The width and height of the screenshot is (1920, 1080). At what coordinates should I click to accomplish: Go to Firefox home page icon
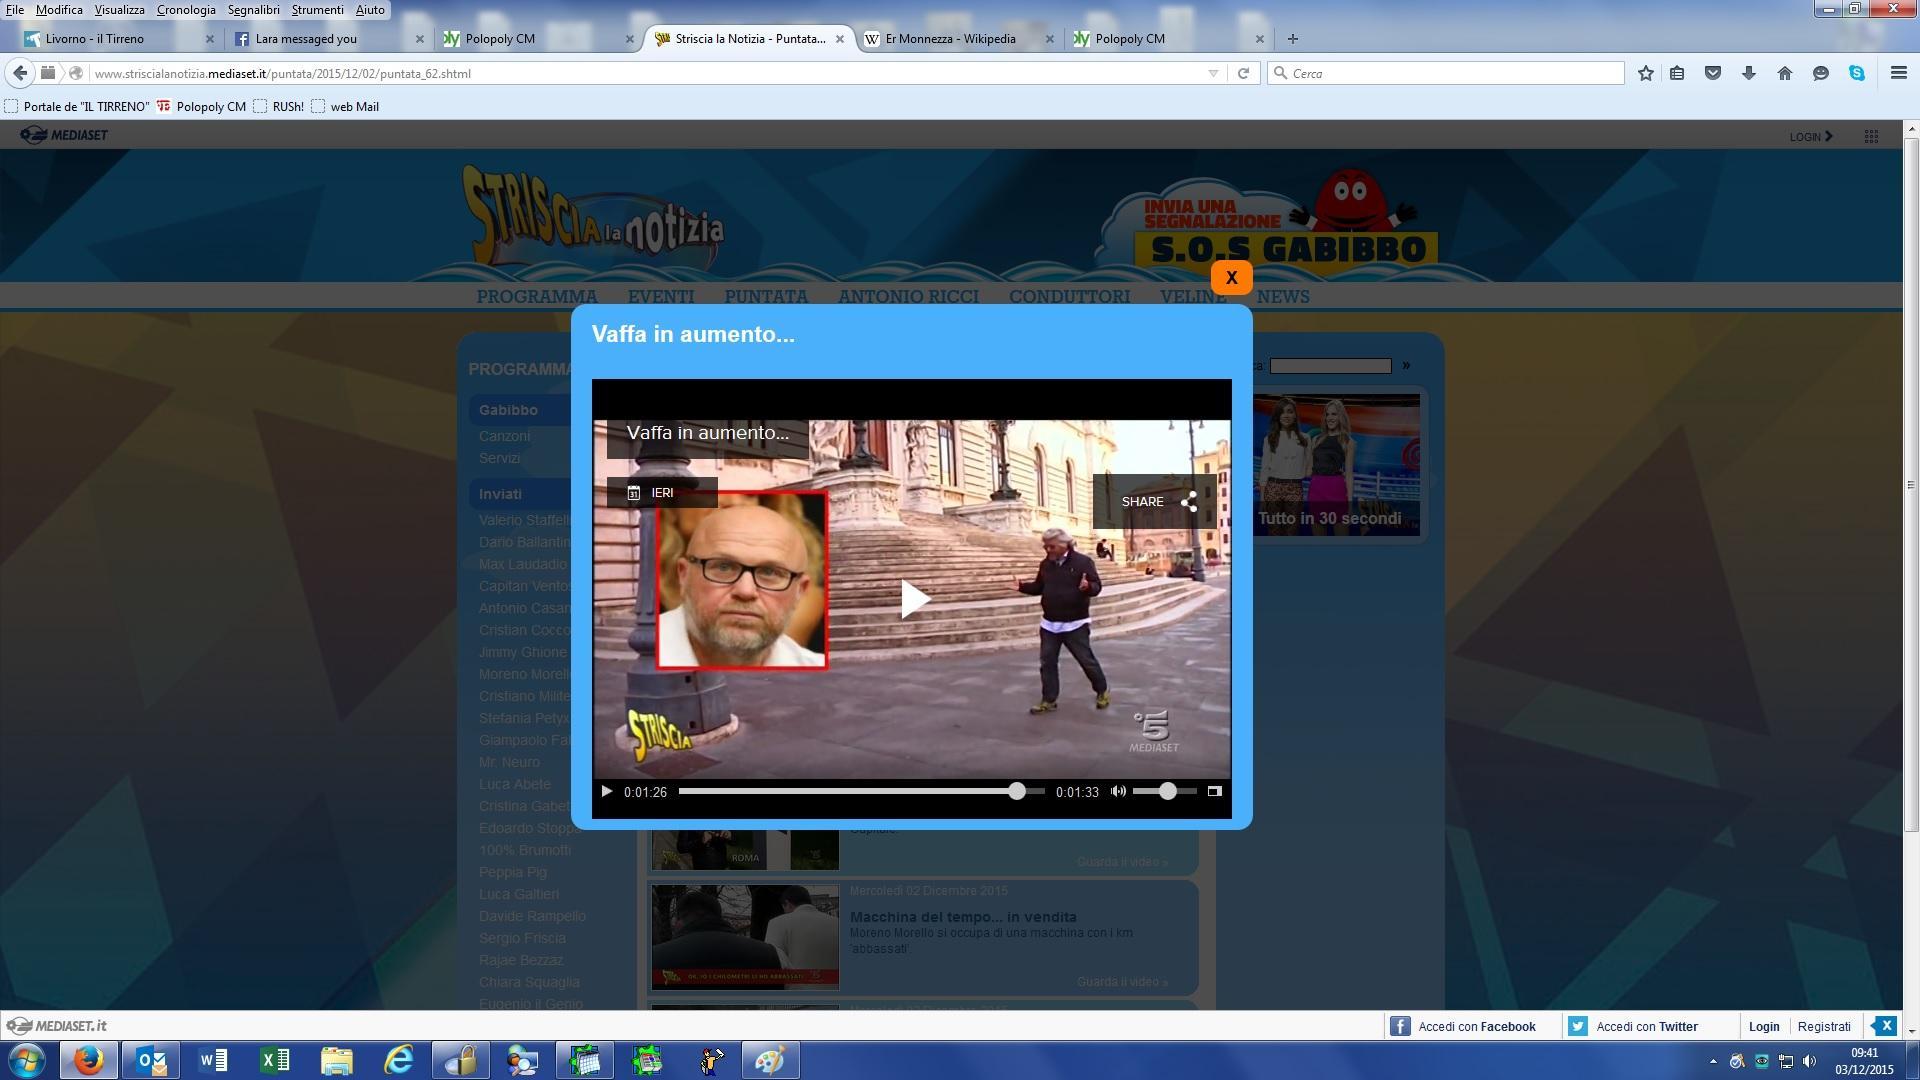(1785, 73)
